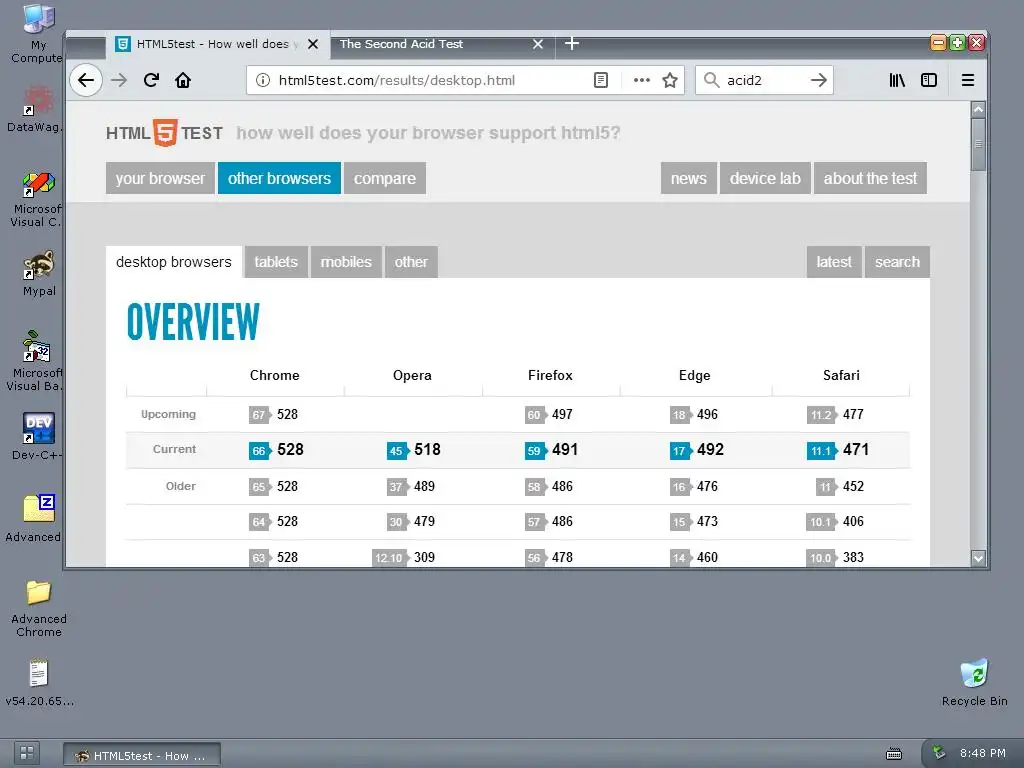Open Edge 14 score 460
Image resolution: width=1024 pixels, height=768 pixels.
coord(694,557)
